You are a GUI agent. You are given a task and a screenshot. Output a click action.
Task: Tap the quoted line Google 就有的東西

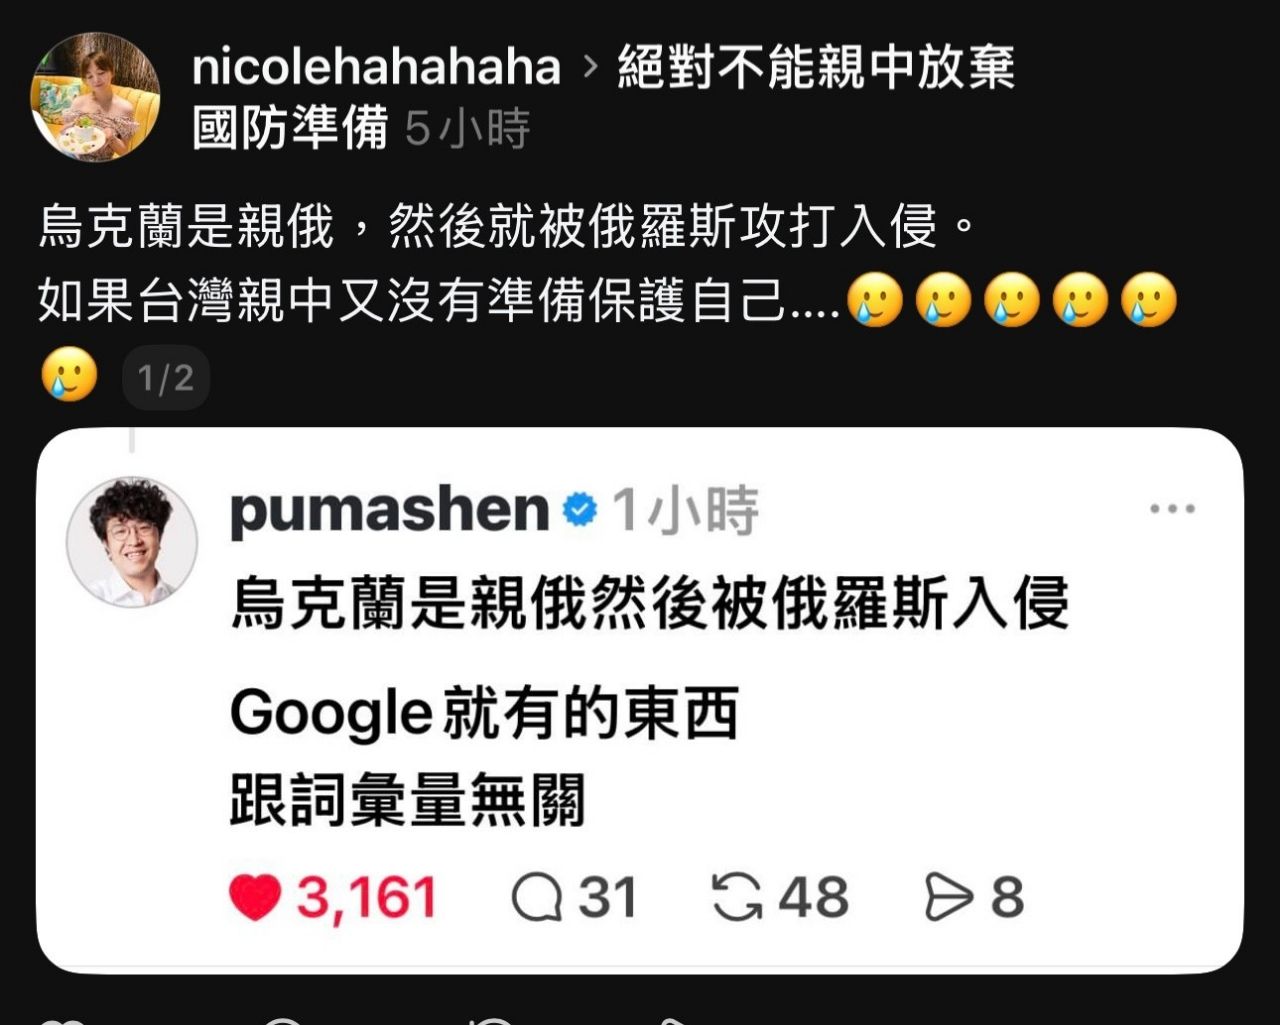(x=485, y=713)
